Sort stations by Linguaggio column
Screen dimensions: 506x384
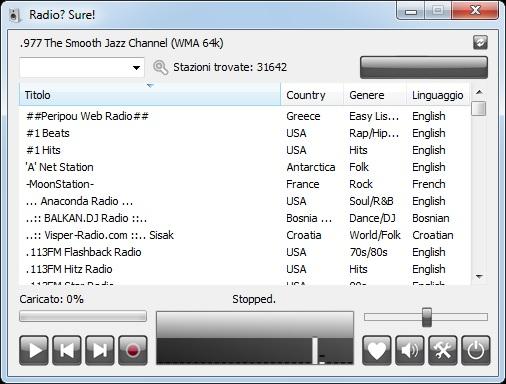[438, 95]
